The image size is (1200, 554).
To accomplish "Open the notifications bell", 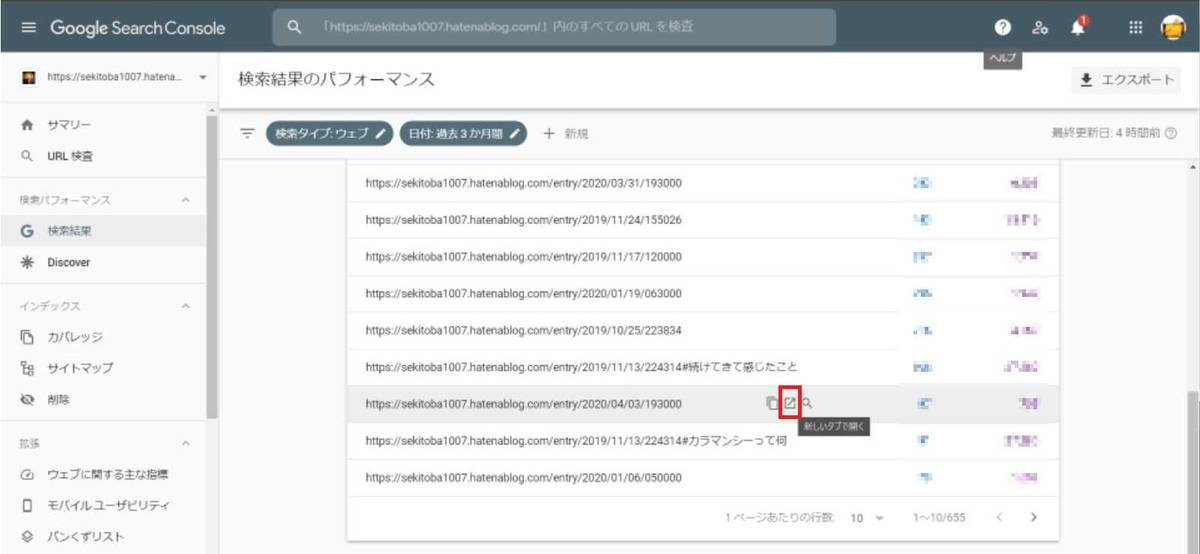I will (1078, 28).
